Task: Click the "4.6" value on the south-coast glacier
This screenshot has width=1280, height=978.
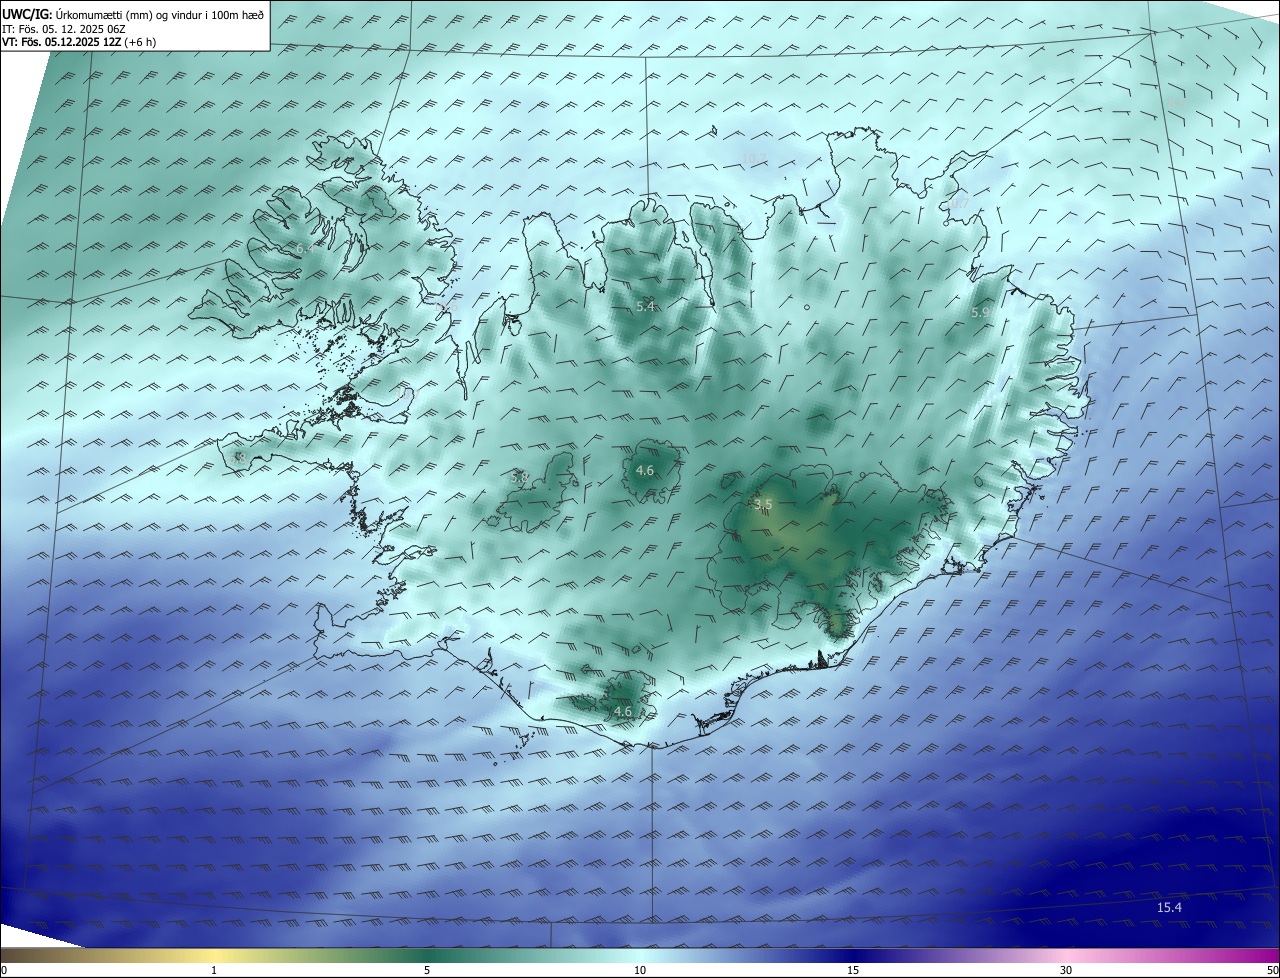Action: [623, 711]
